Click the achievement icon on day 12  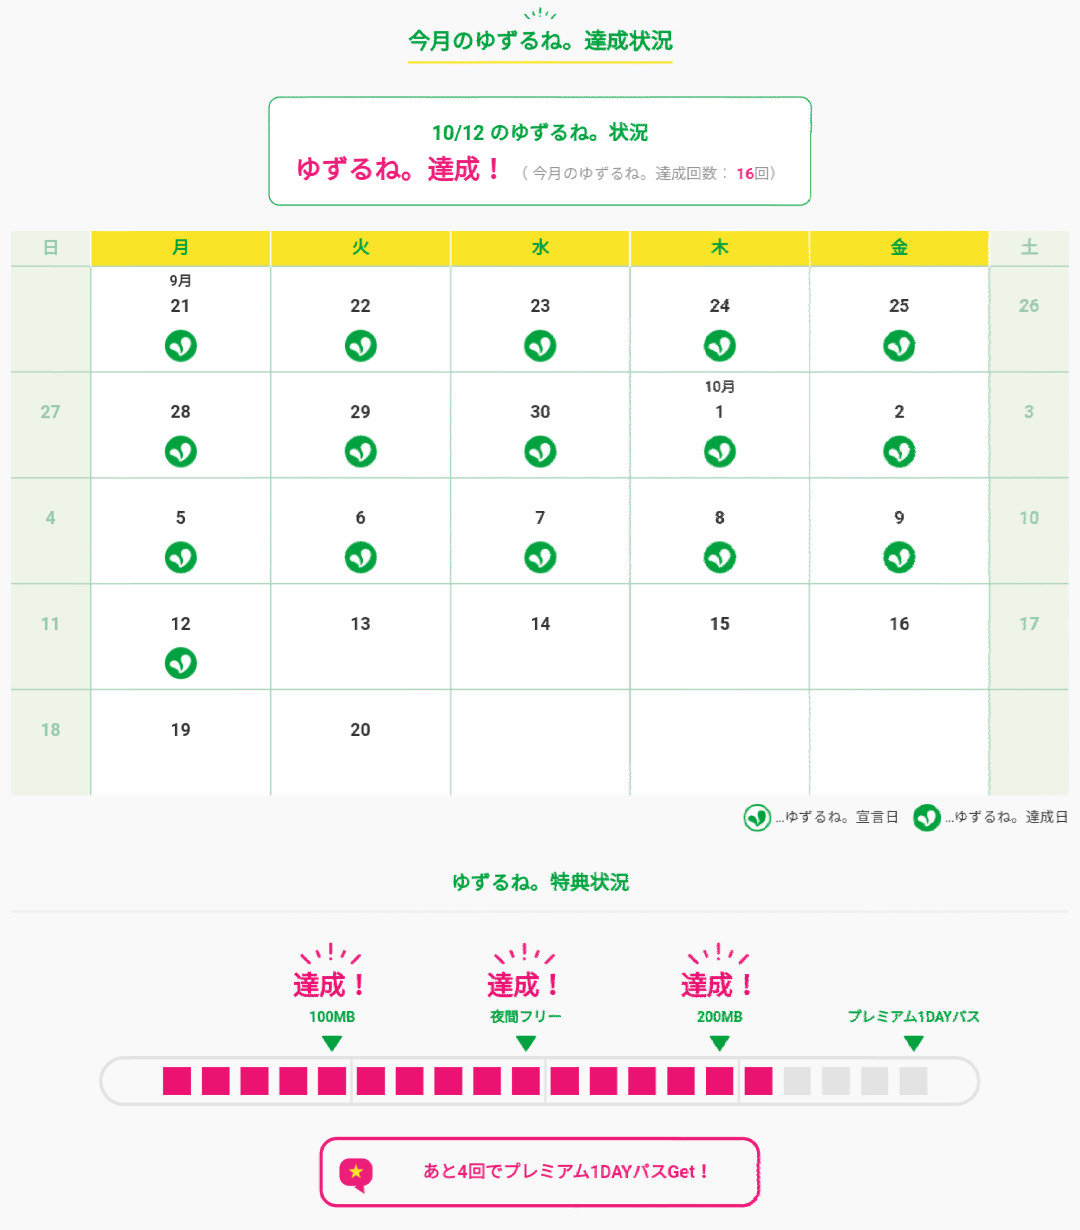(181, 663)
